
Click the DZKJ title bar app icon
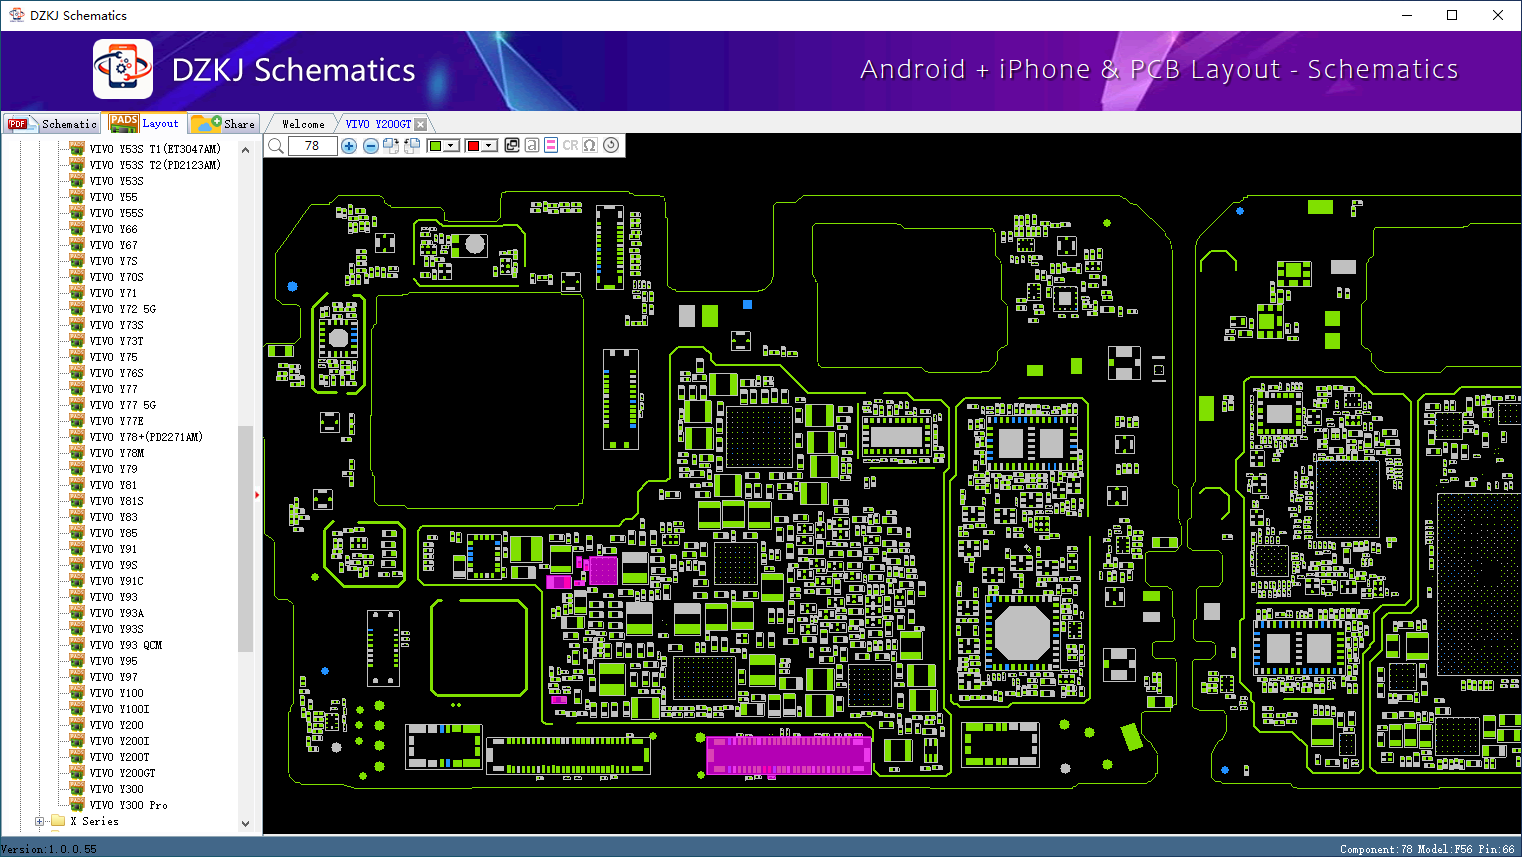tap(16, 15)
